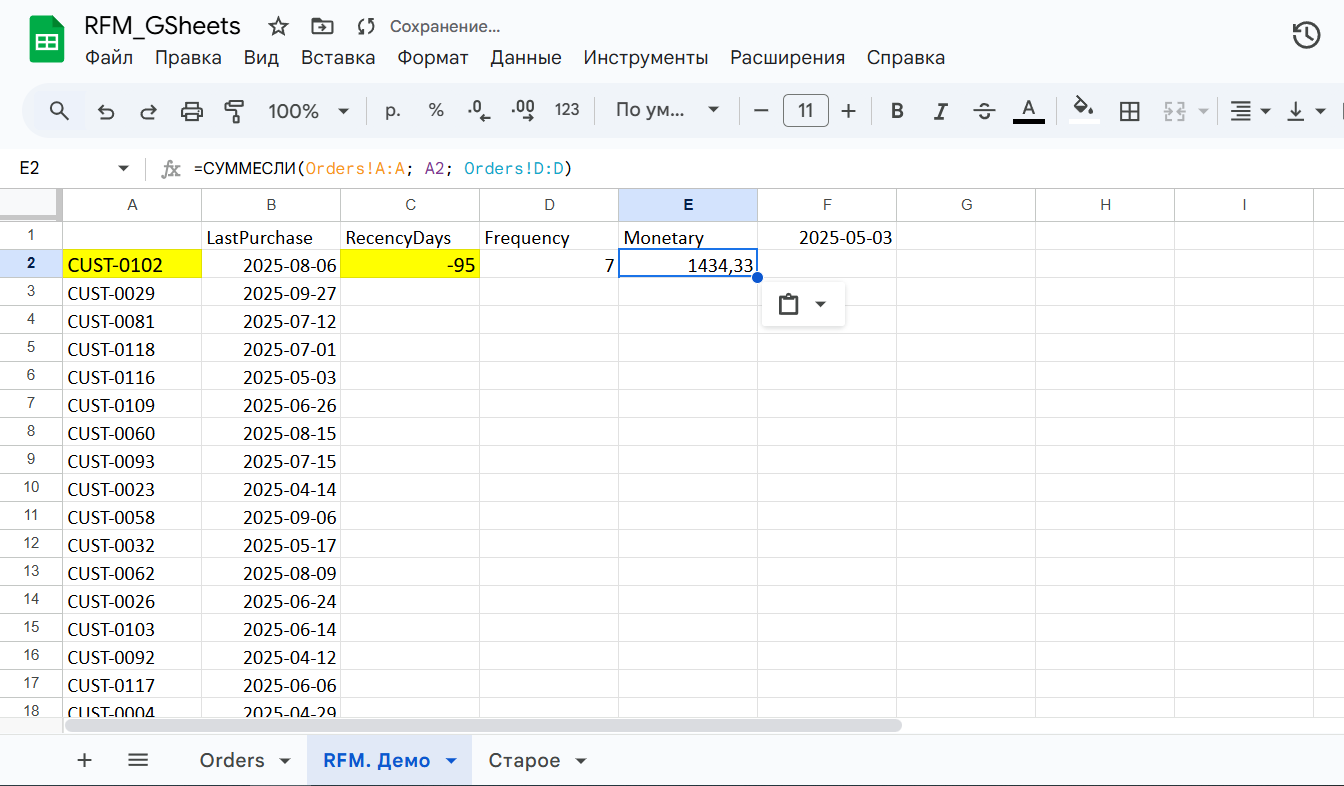Click the undo arrow icon
This screenshot has height=786, width=1344.
pyautogui.click(x=106, y=111)
